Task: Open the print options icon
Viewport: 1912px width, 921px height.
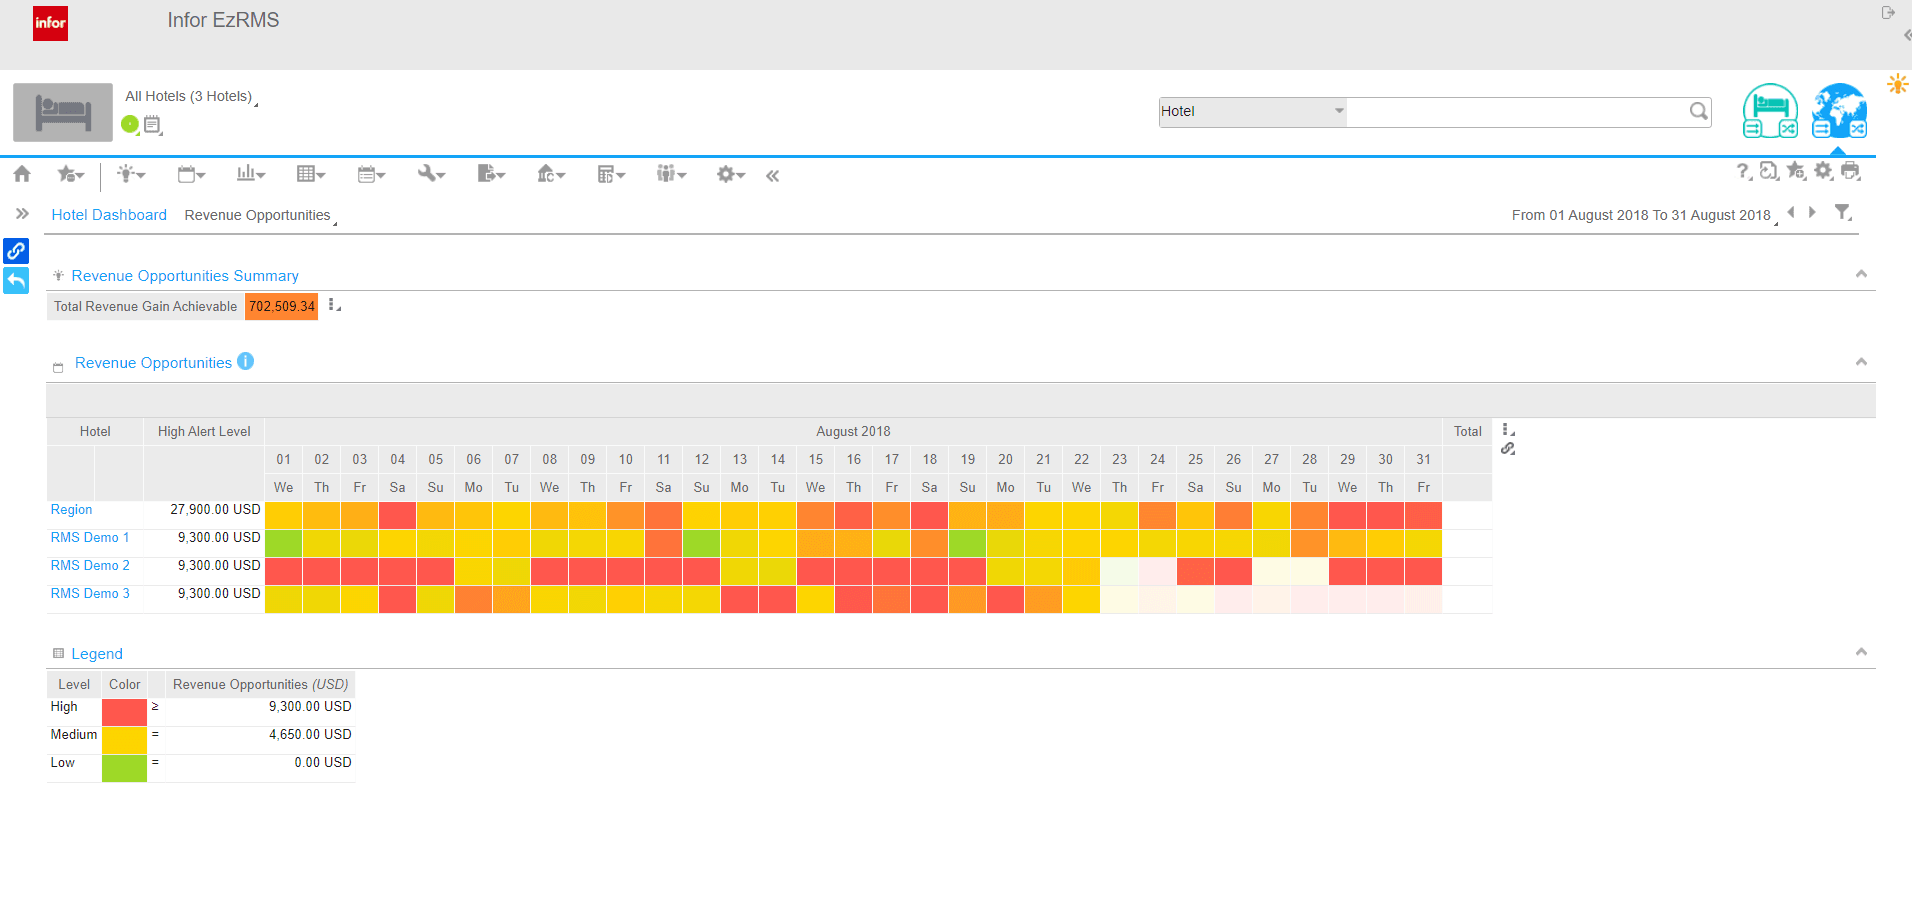Action: (x=1850, y=172)
